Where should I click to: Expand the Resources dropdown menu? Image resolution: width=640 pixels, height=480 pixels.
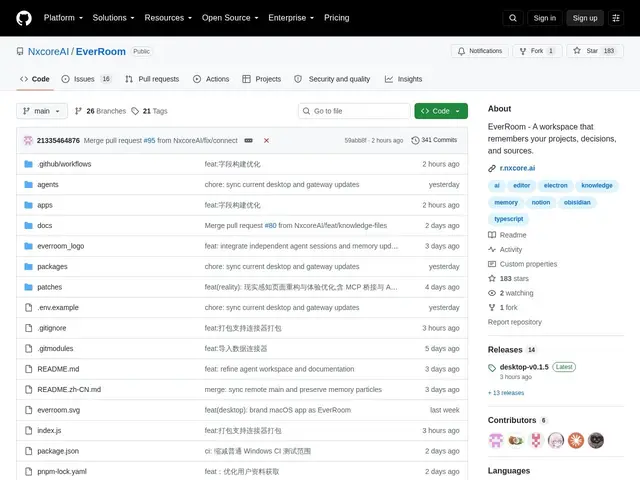(168, 18)
